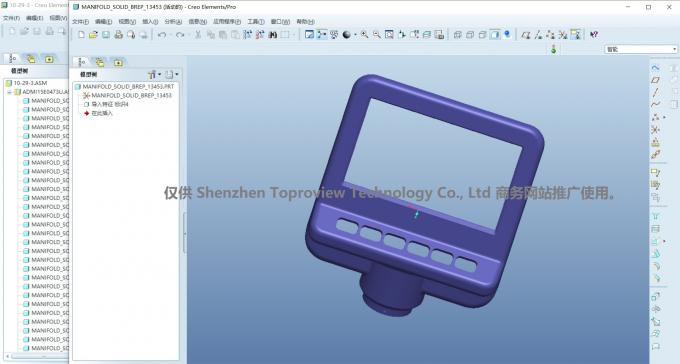
Task: Collapse ADM115E0473U.ASM node in background window
Action: tap(9, 92)
